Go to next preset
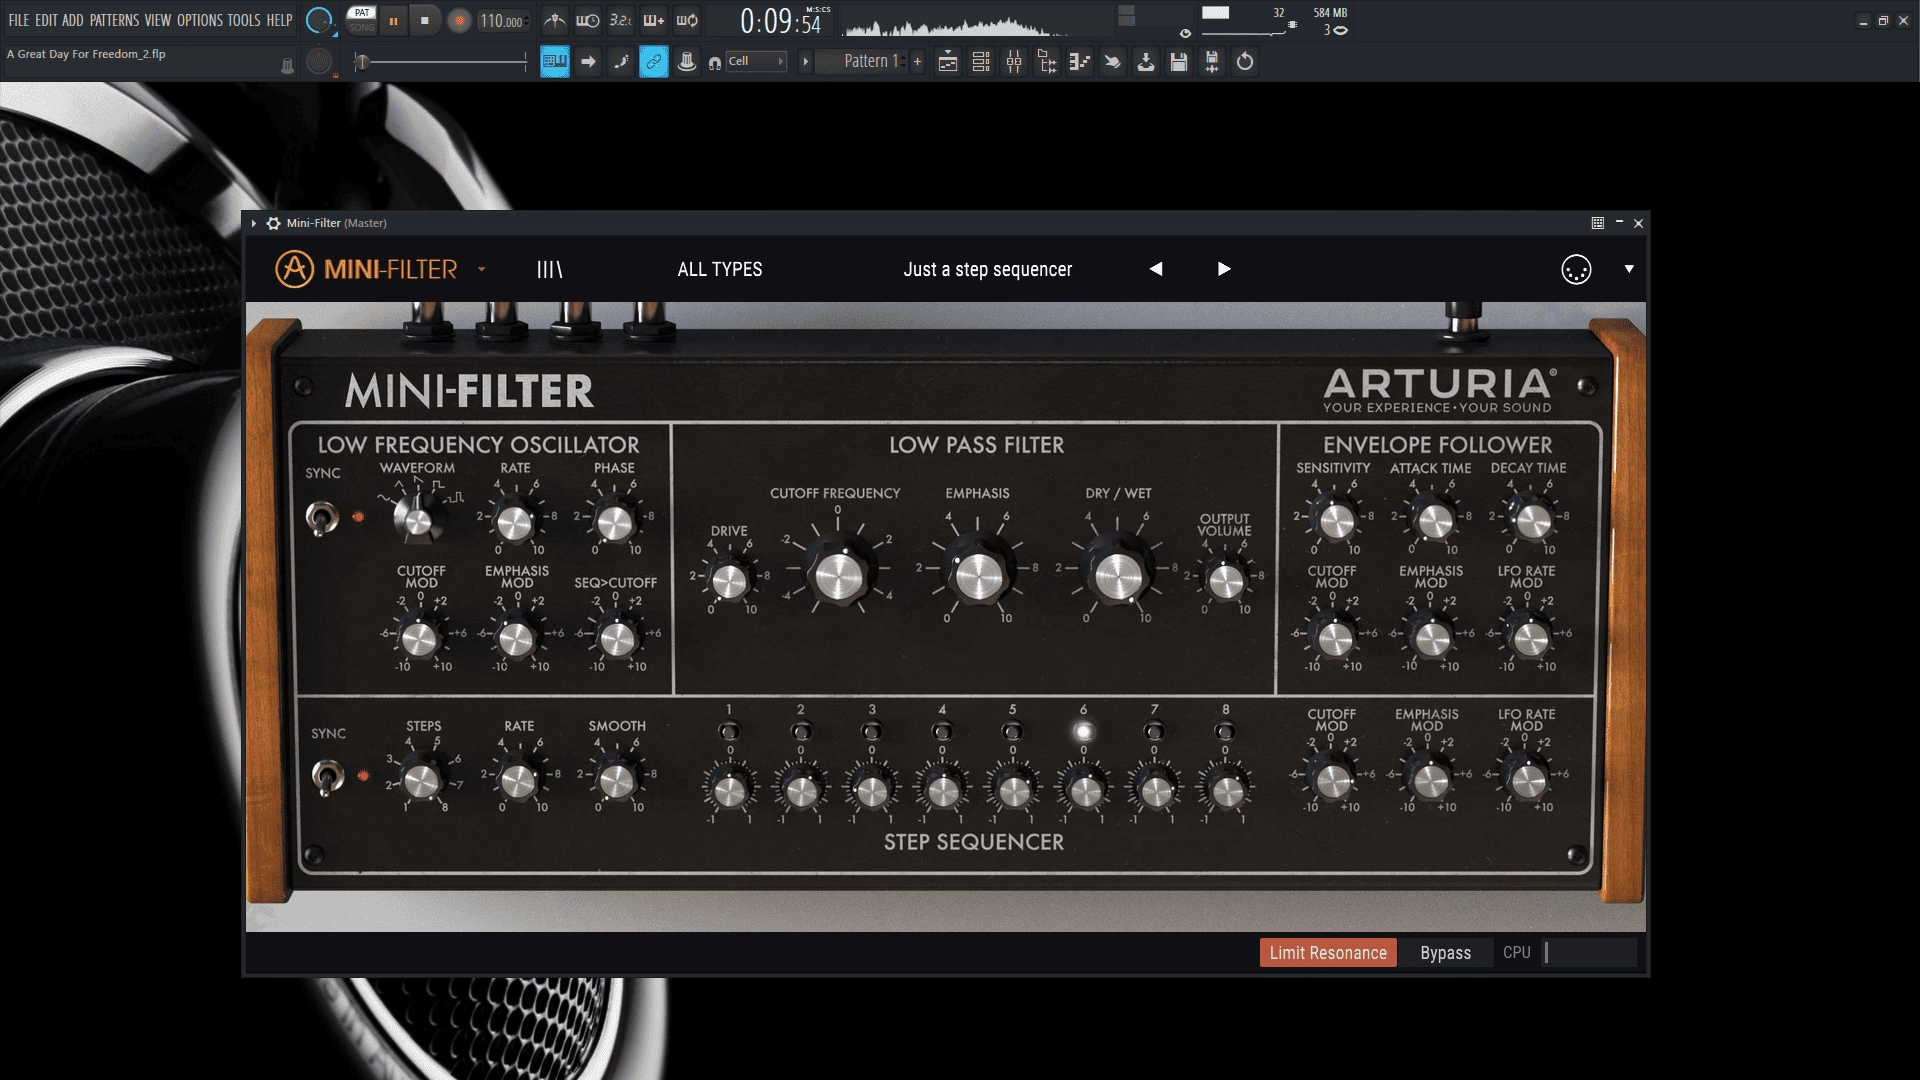 (x=1224, y=269)
